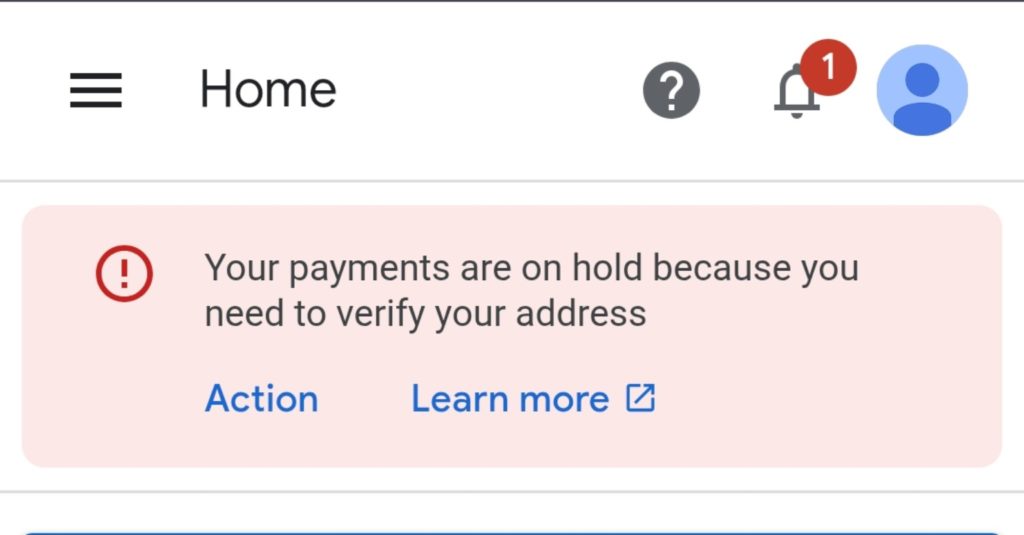Click the red exclamation alert icon
Image resolution: width=1024 pixels, height=535 pixels.
[125, 274]
